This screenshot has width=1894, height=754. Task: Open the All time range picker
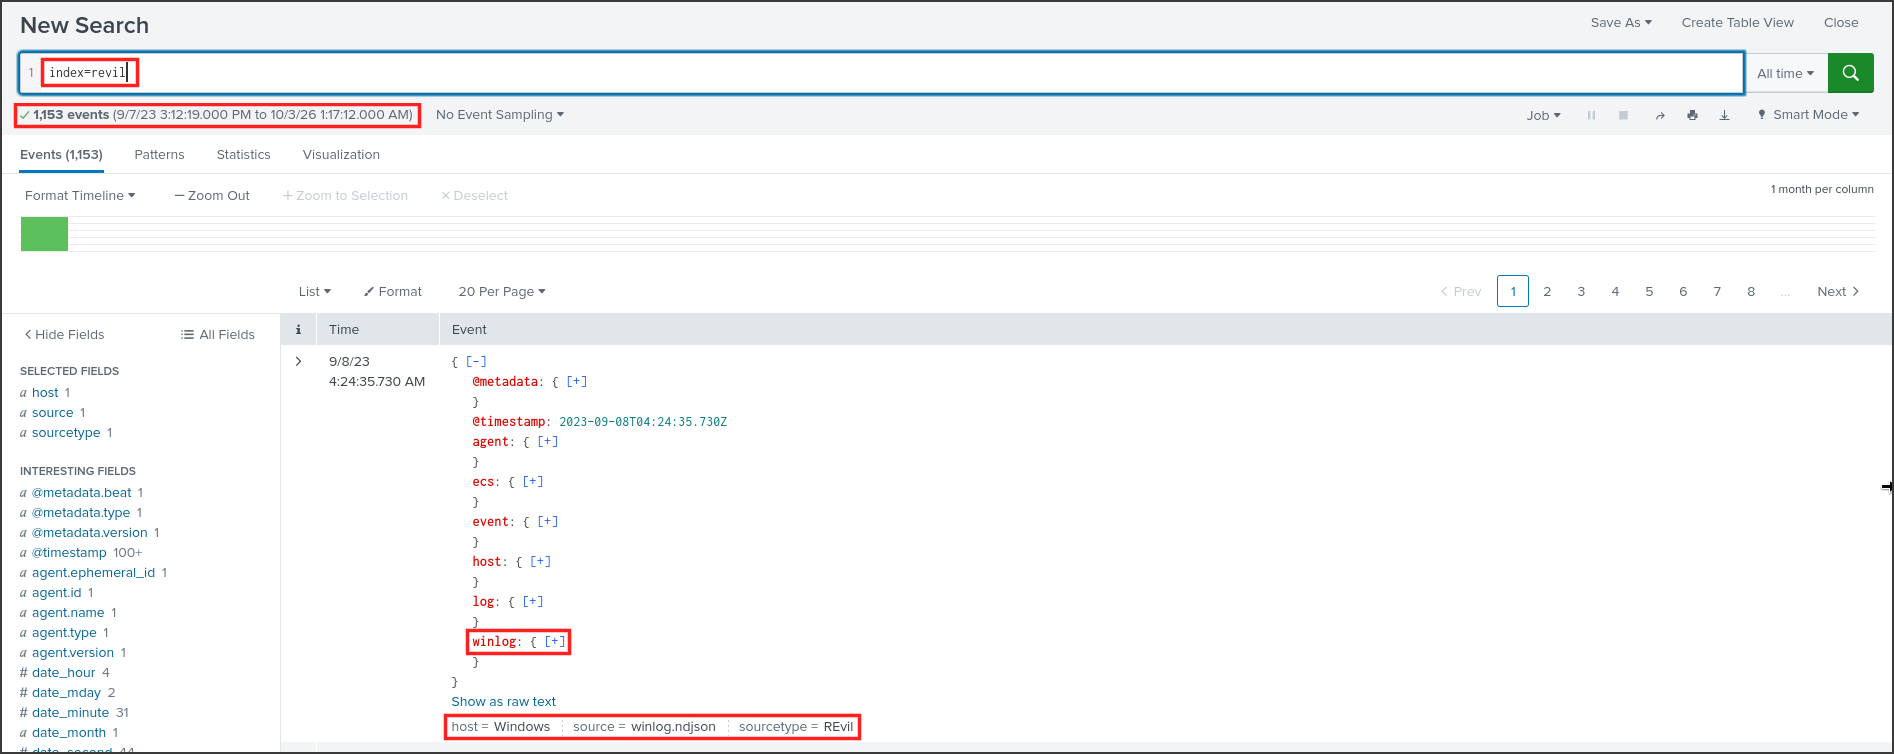(1785, 73)
